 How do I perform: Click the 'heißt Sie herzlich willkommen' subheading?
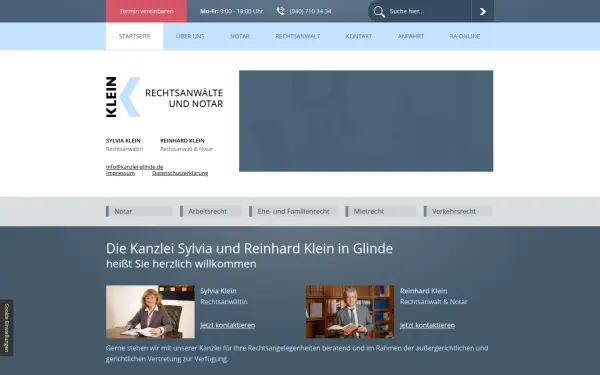click(181, 264)
